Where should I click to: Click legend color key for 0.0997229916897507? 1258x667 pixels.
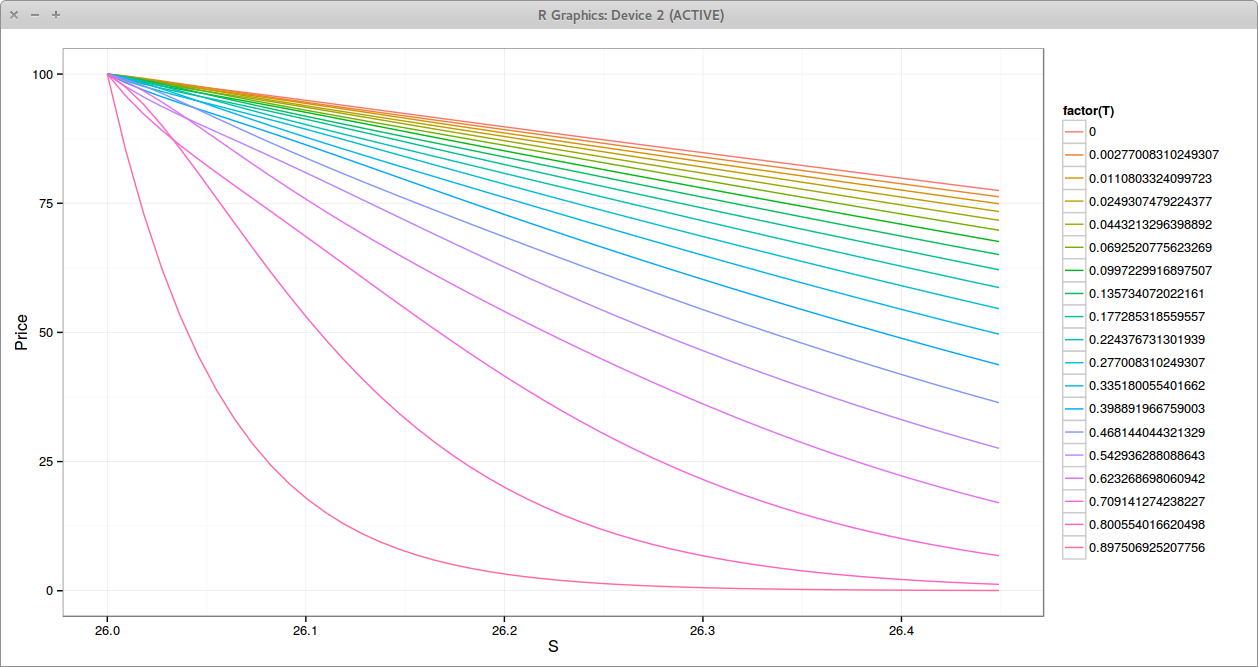tap(1074, 270)
